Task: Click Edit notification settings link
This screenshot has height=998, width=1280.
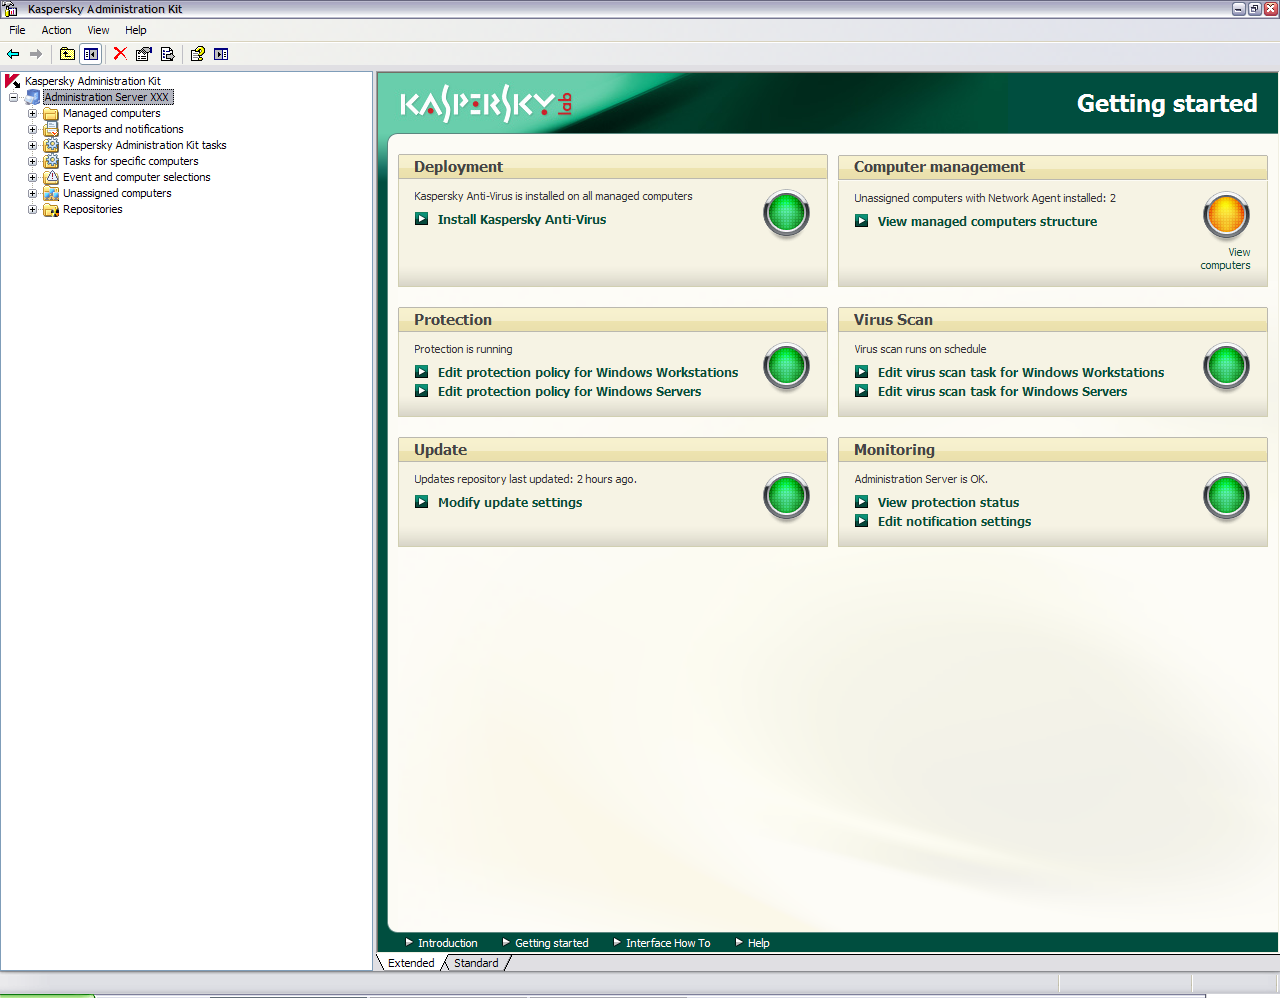Action: 954,521
